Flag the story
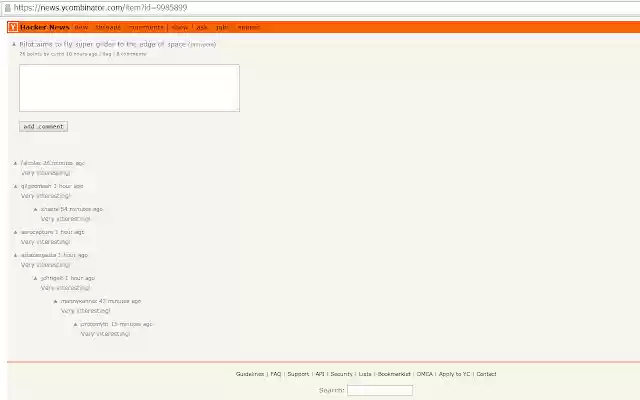Image resolution: width=640 pixels, height=400 pixels. 107,54
